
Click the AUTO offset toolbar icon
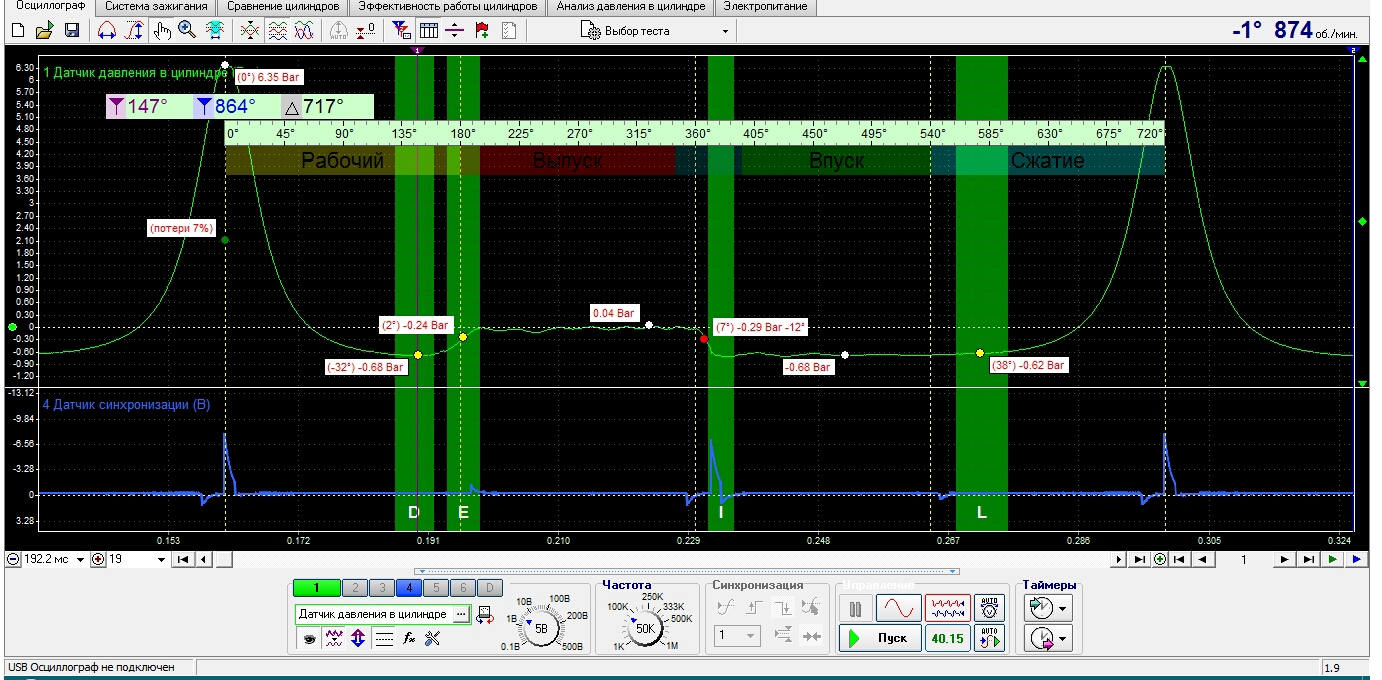click(338, 31)
